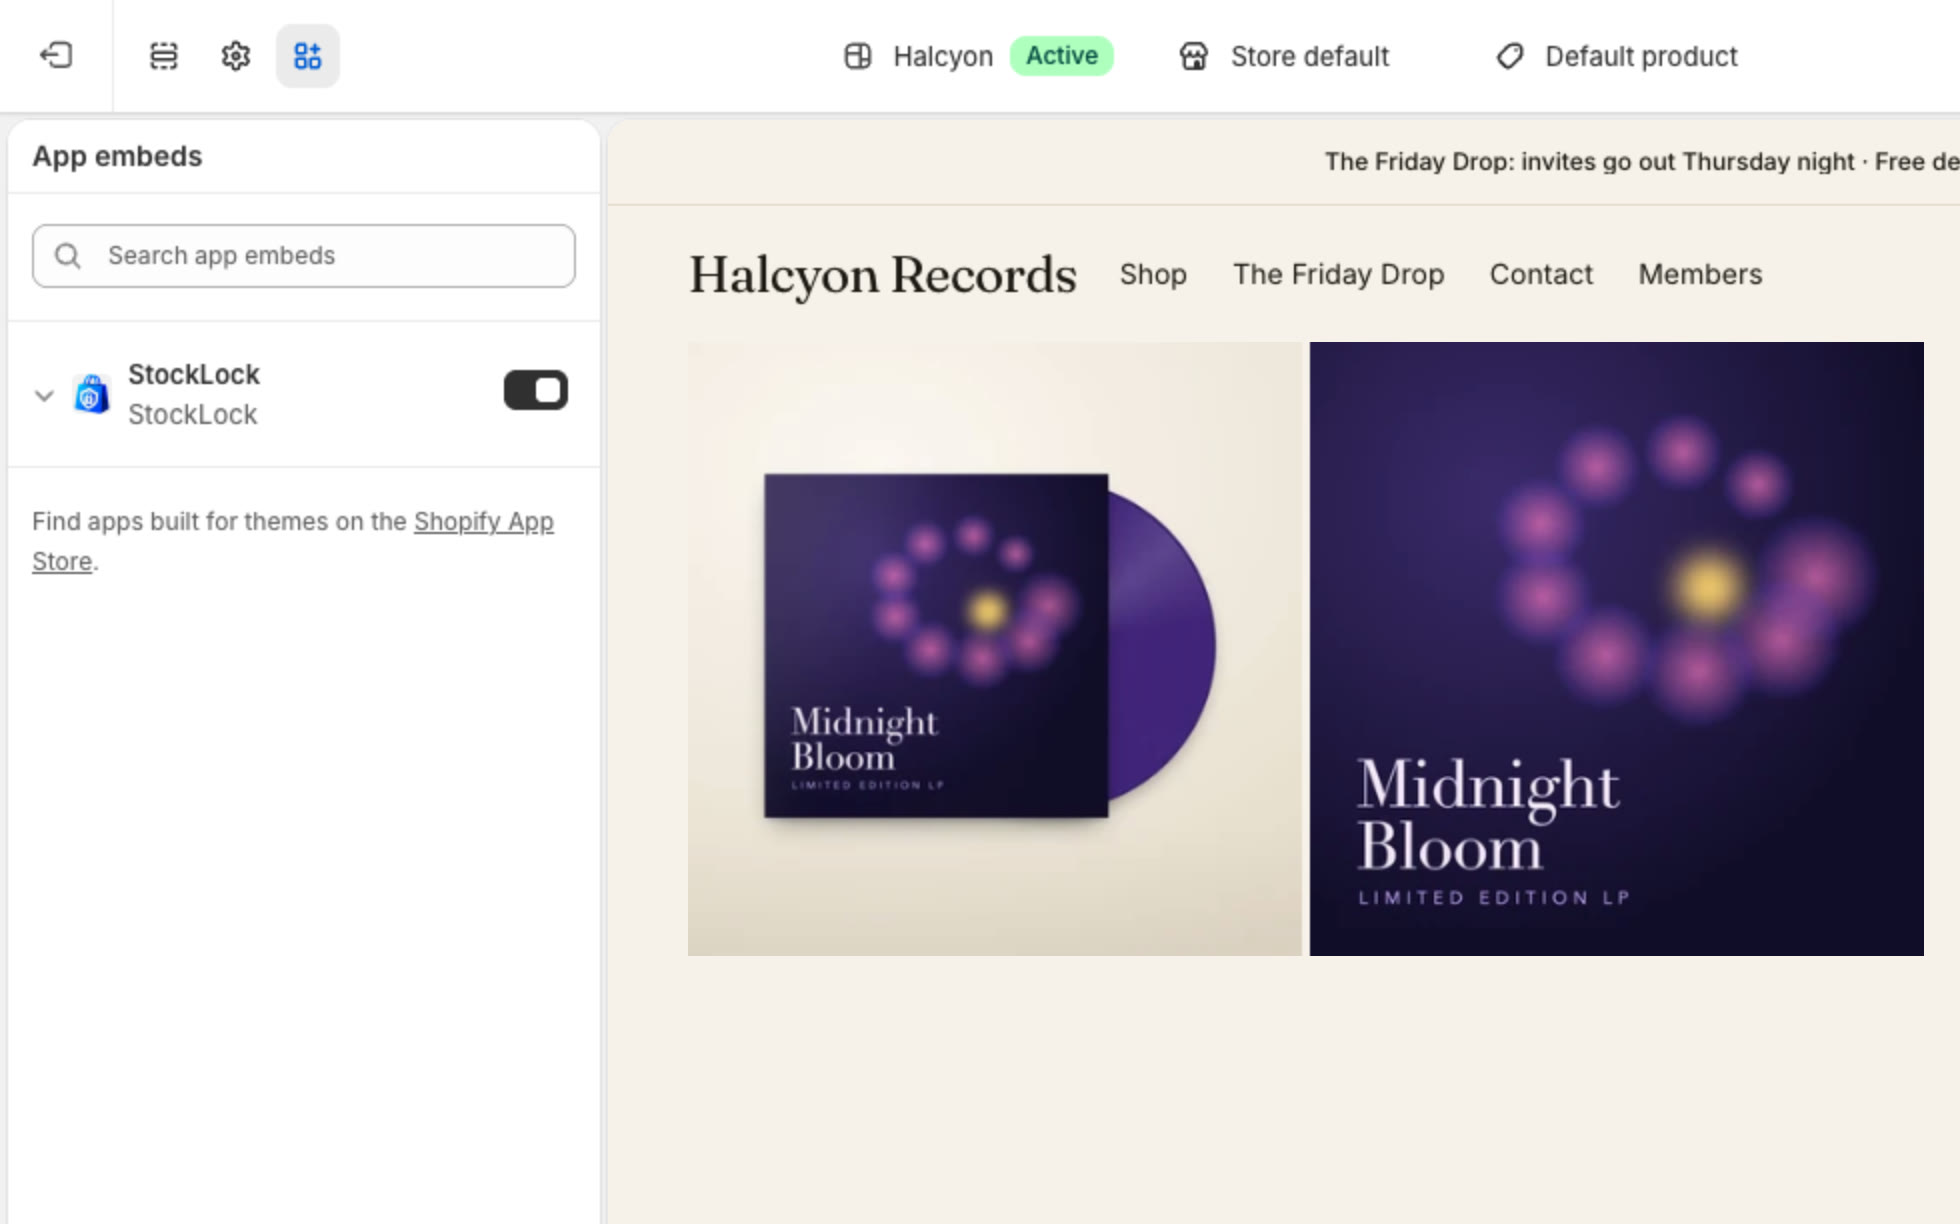Click the Halcyon Records store logo
Image resolution: width=1960 pixels, height=1224 pixels.
[x=883, y=275]
